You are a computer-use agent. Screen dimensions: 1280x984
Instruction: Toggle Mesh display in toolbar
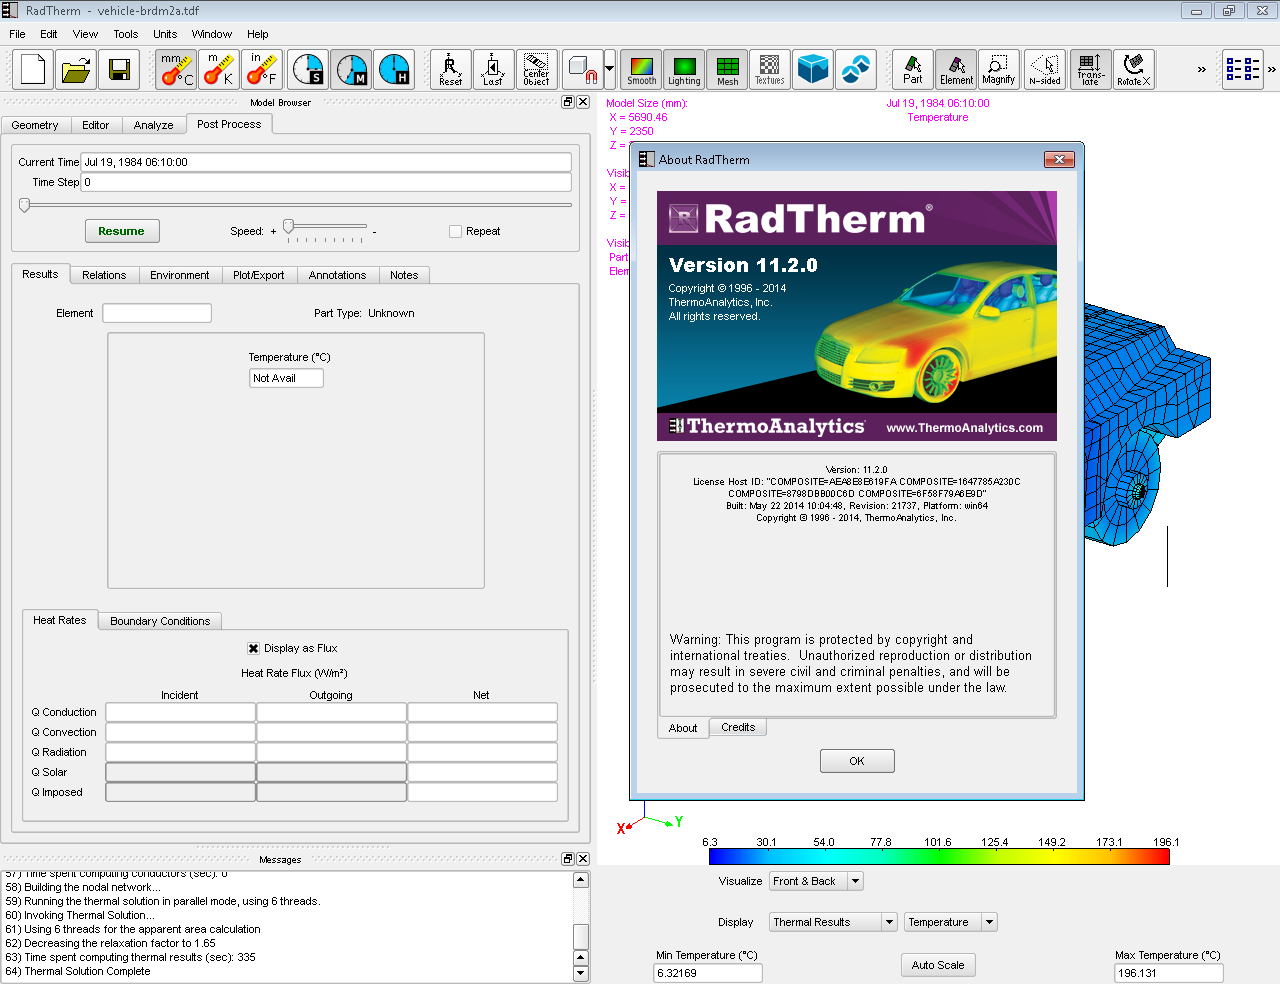coord(727,70)
